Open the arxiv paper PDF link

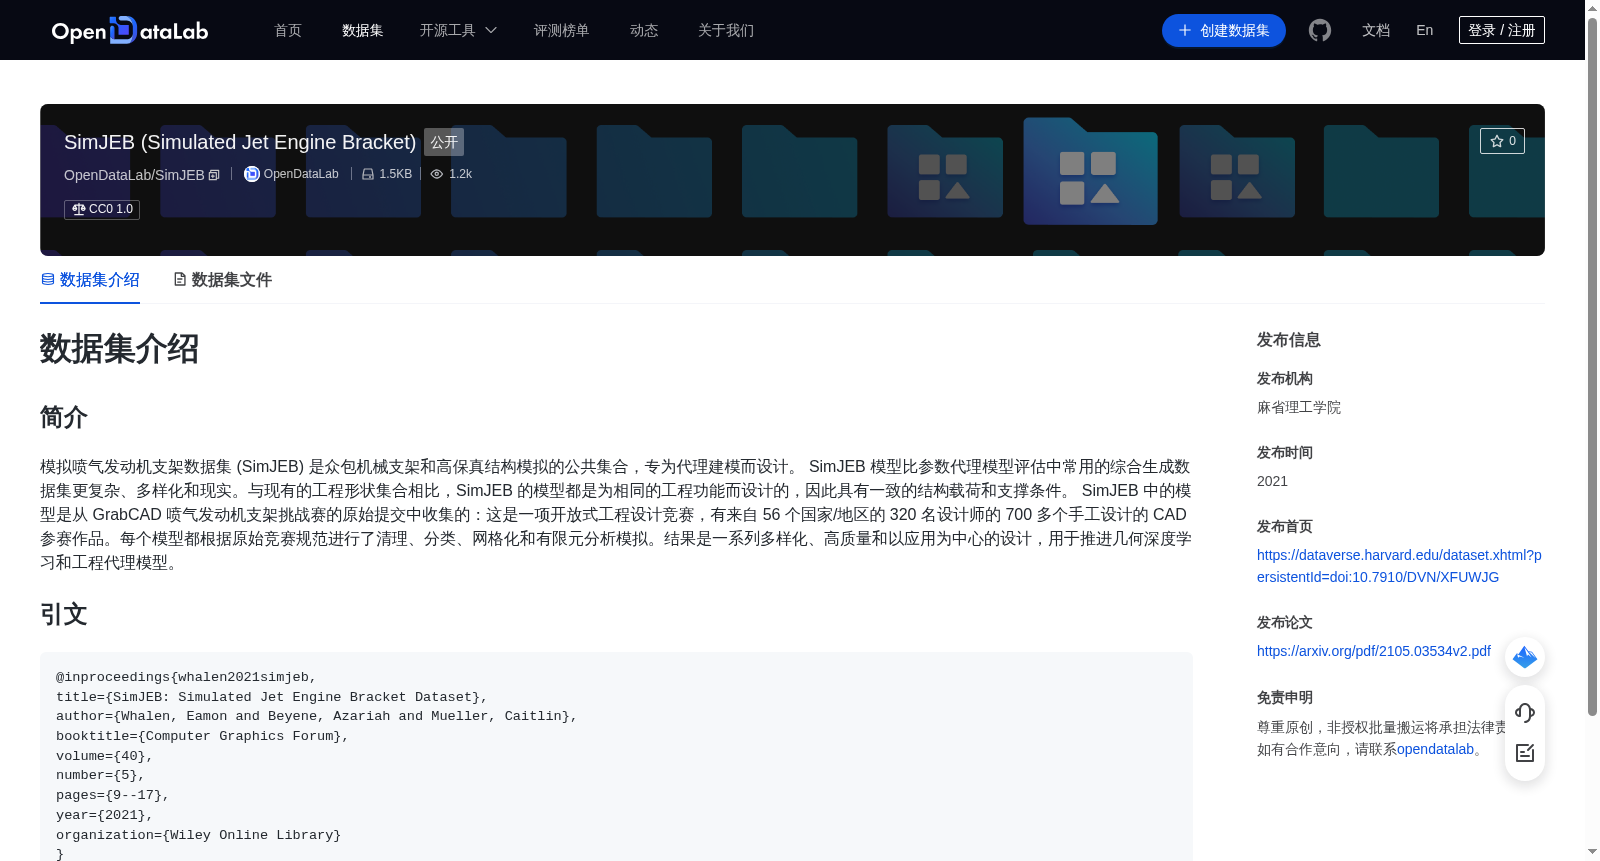(x=1374, y=651)
